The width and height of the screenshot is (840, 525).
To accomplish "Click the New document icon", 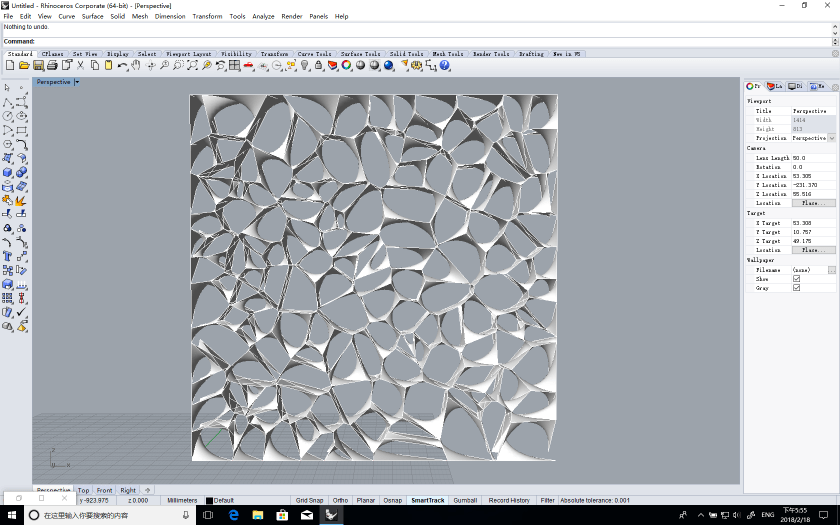I will click(10, 65).
